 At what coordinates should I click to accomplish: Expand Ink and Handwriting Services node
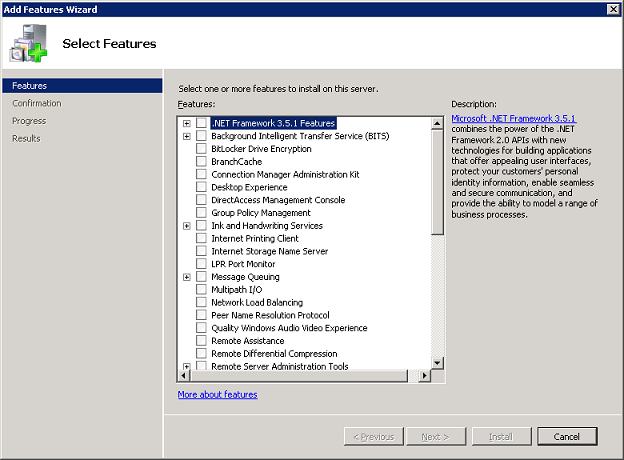[x=187, y=226]
